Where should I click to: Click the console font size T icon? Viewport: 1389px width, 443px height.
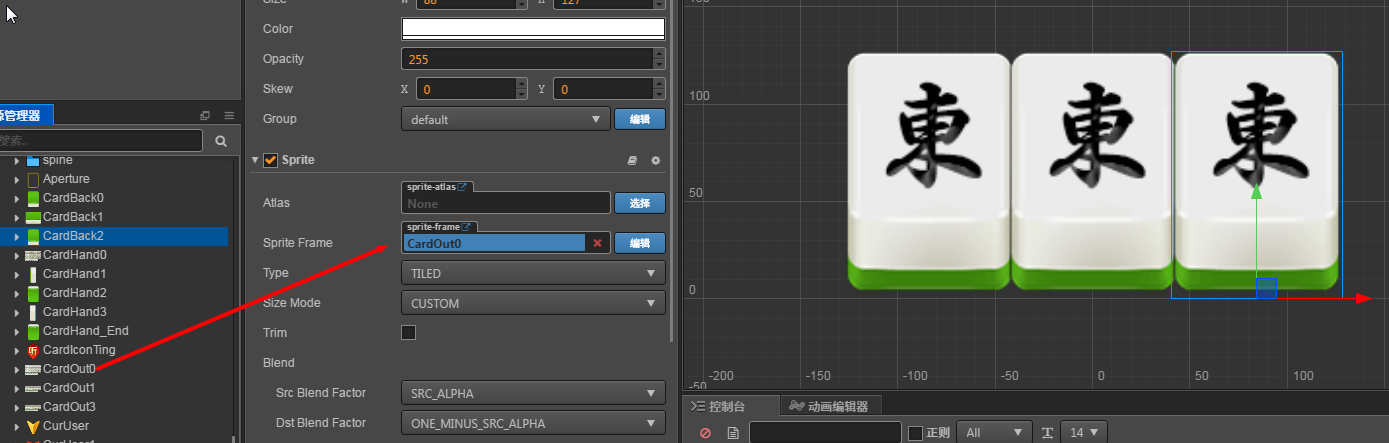pos(1047,433)
